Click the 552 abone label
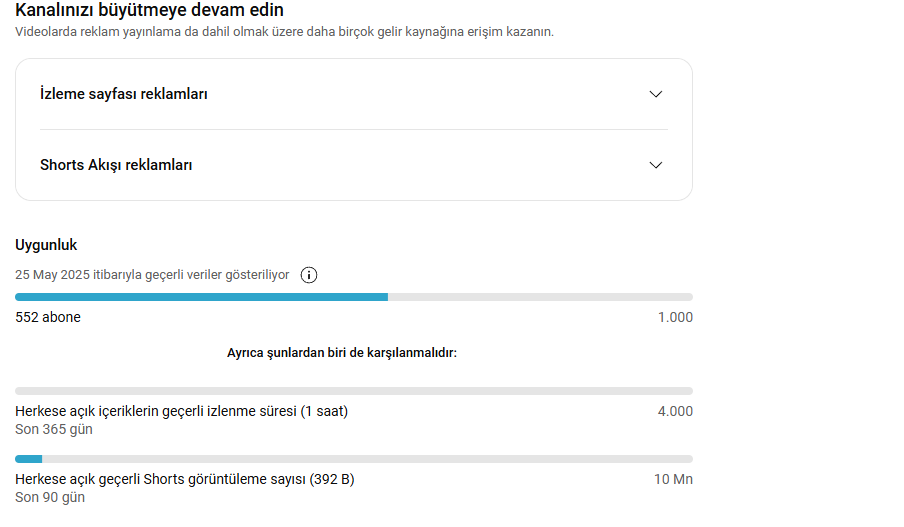The image size is (904, 527). click(48, 317)
